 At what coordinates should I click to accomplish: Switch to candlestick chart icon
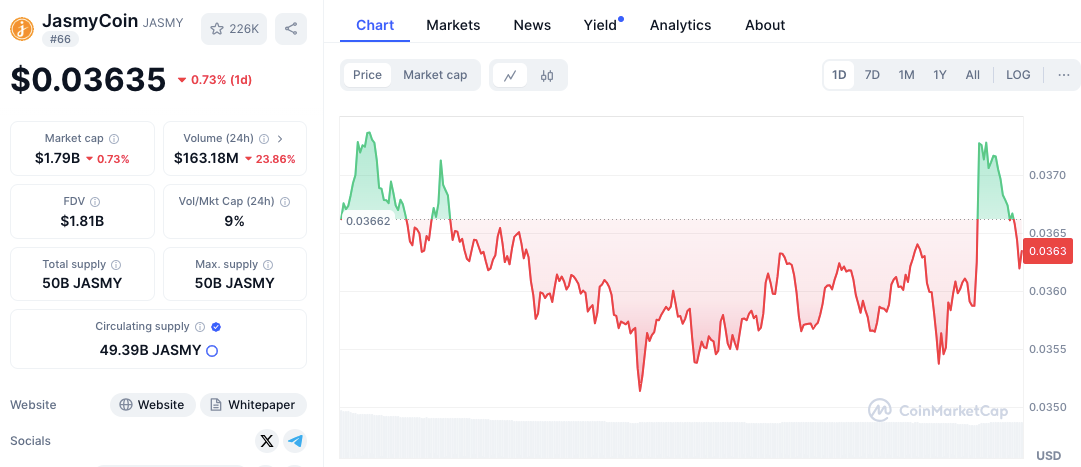pyautogui.click(x=547, y=75)
